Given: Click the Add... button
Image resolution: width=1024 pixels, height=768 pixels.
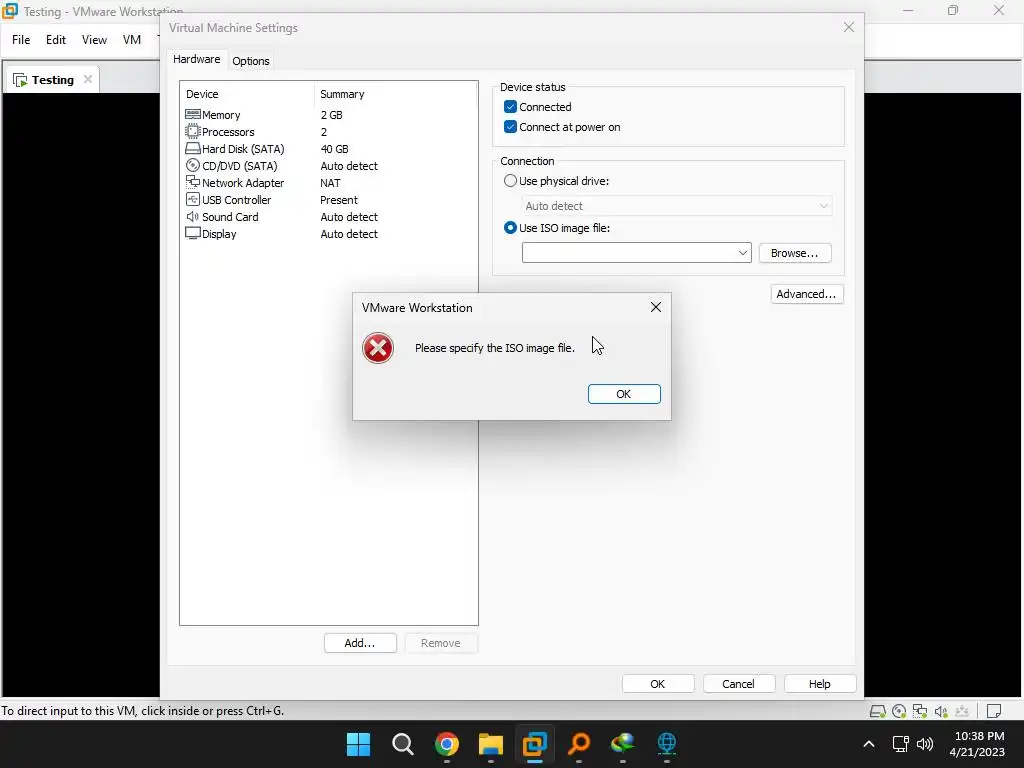Looking at the screenshot, I should (x=360, y=643).
